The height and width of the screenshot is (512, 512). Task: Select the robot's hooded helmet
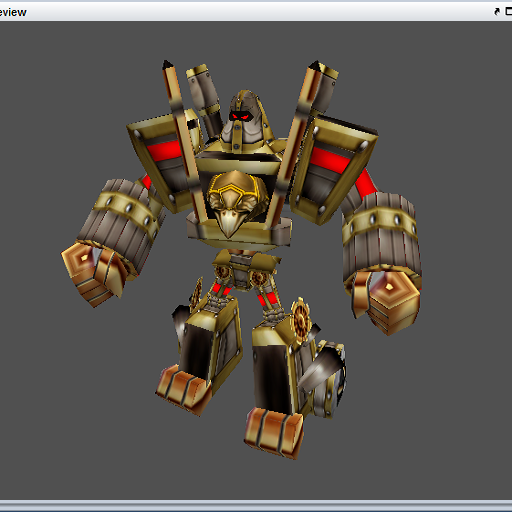(x=245, y=120)
